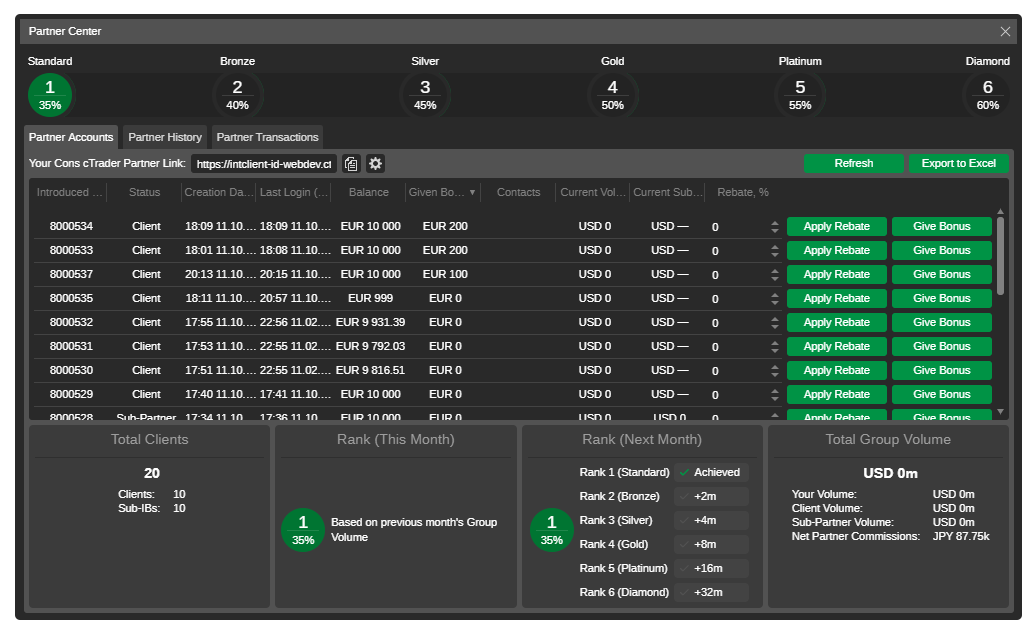This screenshot has height=633, width=1033.
Task: Select the Bronze rank 2 circle
Action: [237, 96]
